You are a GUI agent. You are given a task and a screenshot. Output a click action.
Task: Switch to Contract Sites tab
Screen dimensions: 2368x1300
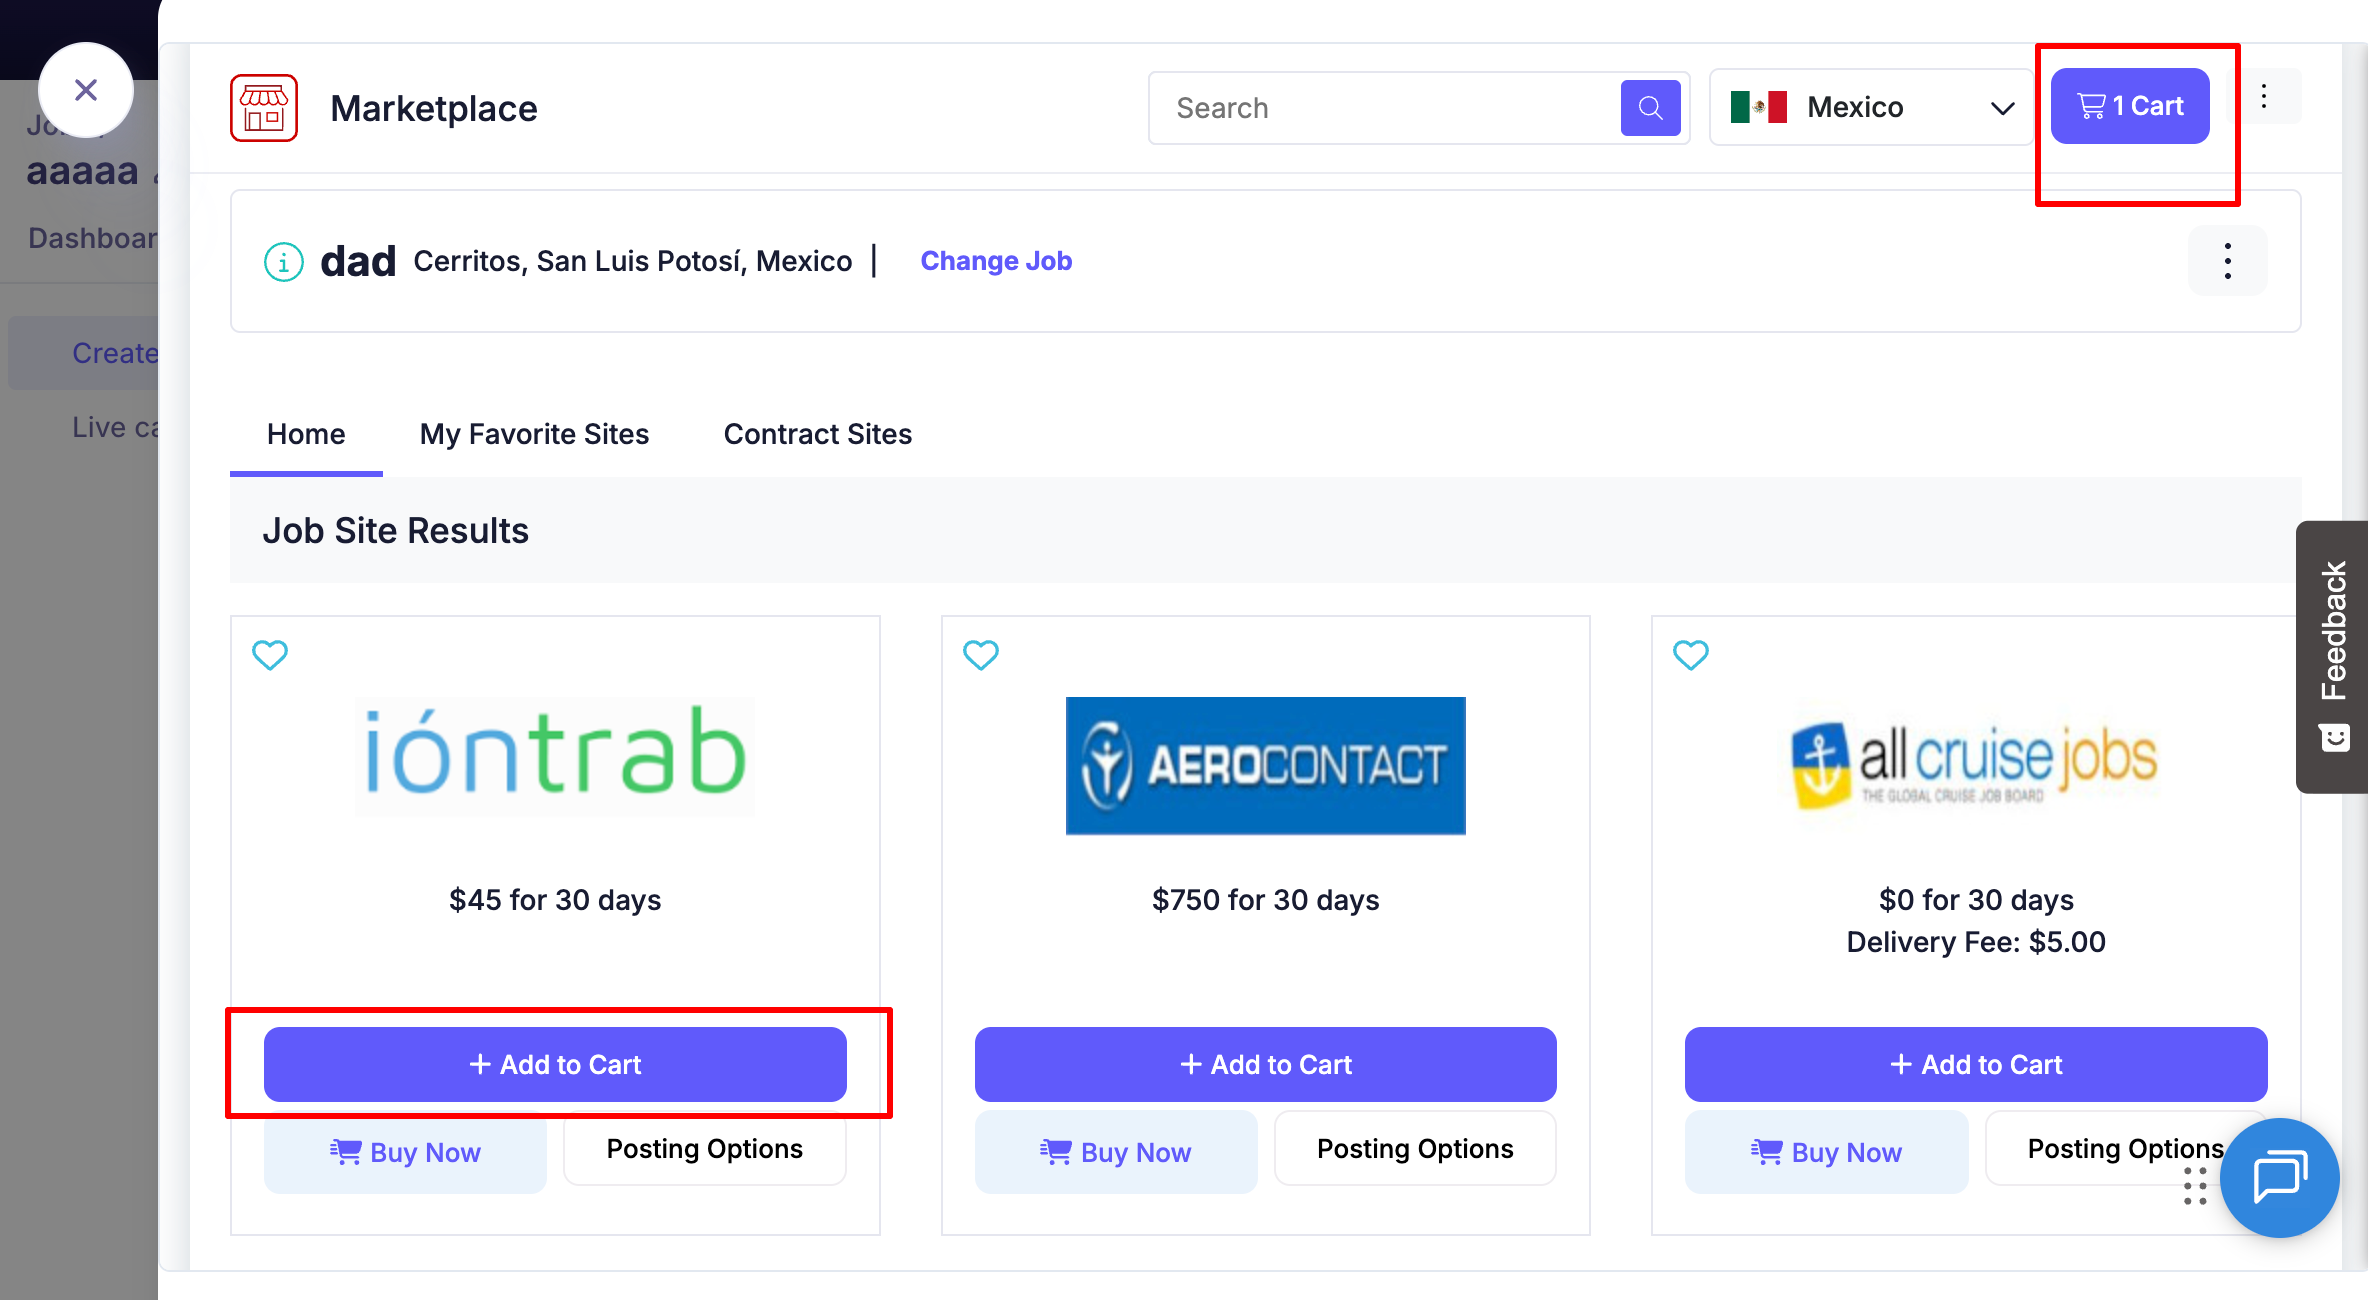(x=818, y=434)
